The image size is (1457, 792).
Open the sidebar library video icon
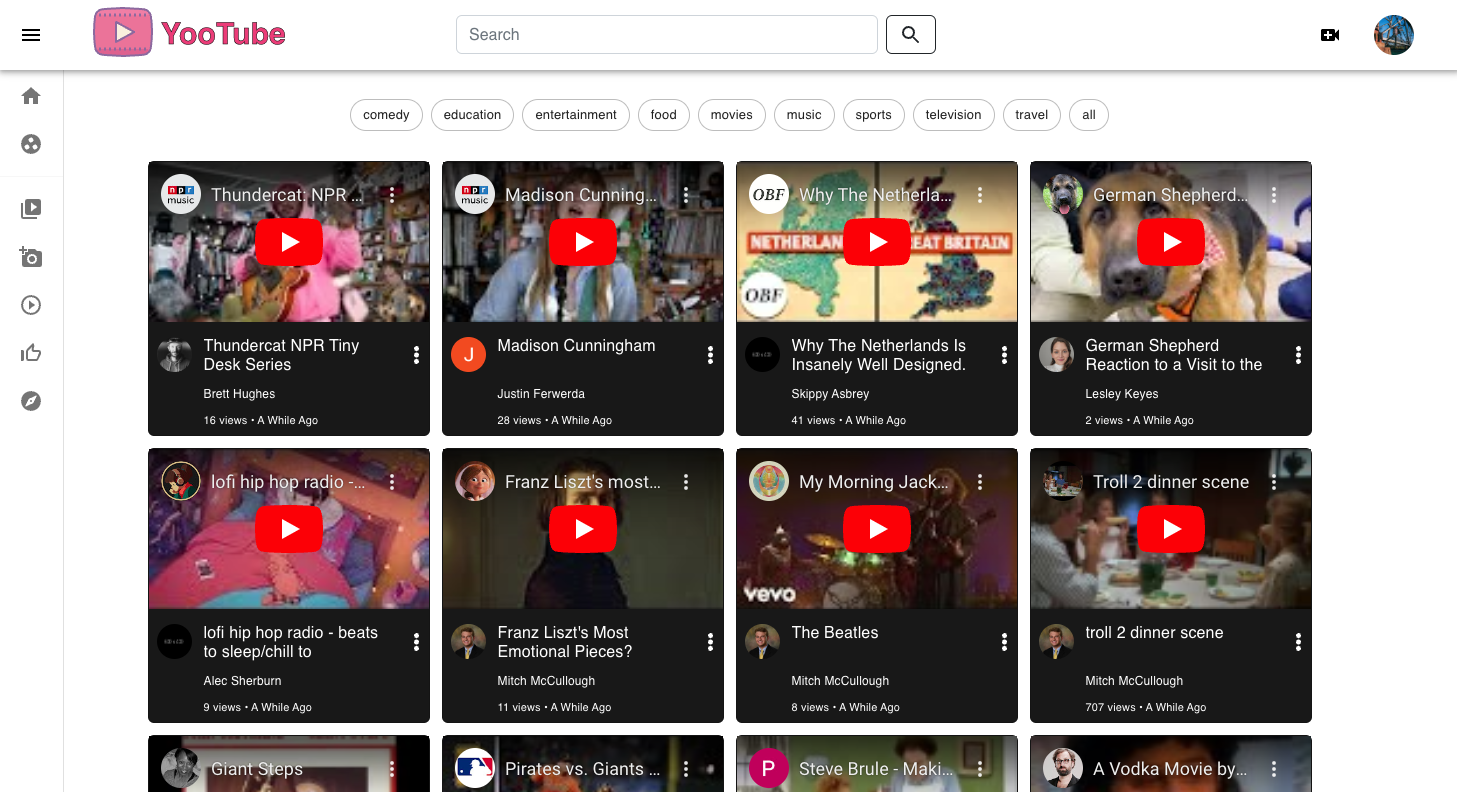pos(31,209)
